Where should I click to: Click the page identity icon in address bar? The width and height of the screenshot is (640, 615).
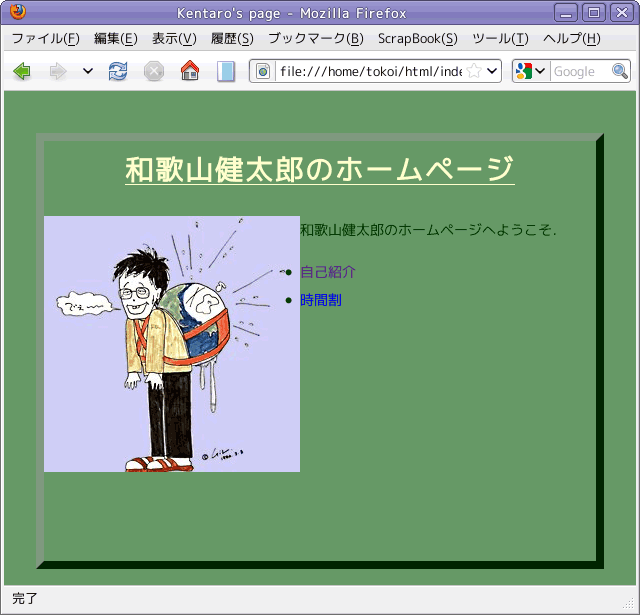[264, 71]
